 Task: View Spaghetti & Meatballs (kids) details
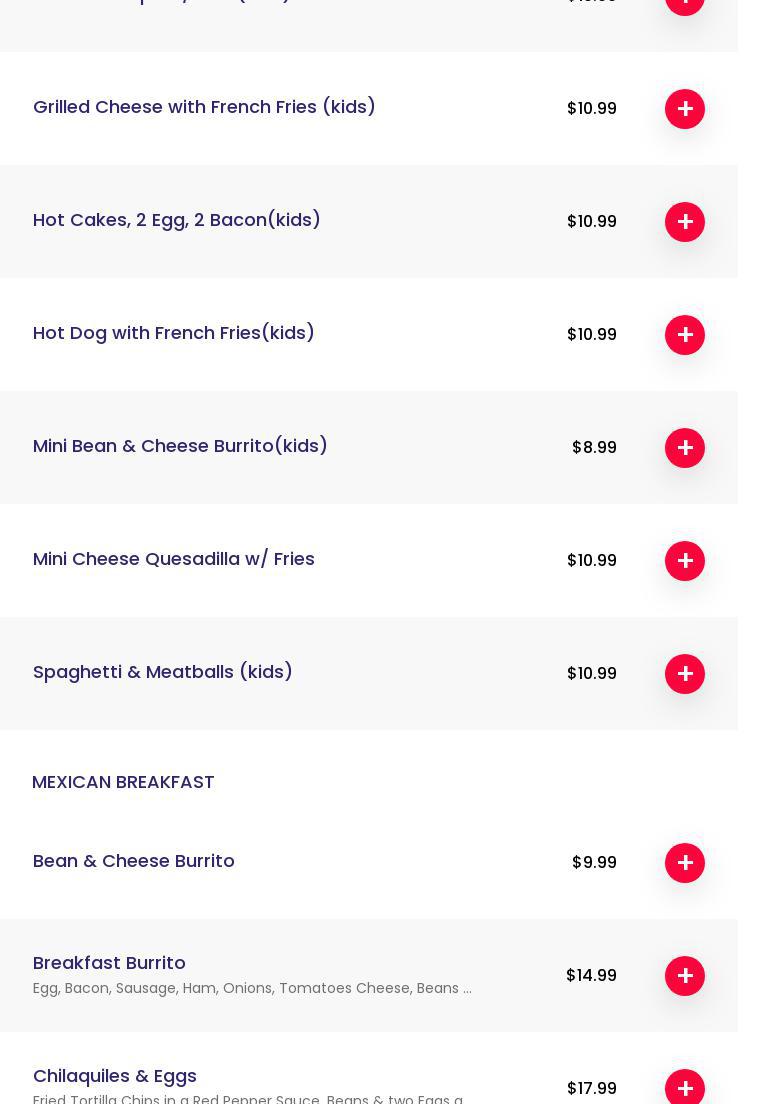point(162,672)
